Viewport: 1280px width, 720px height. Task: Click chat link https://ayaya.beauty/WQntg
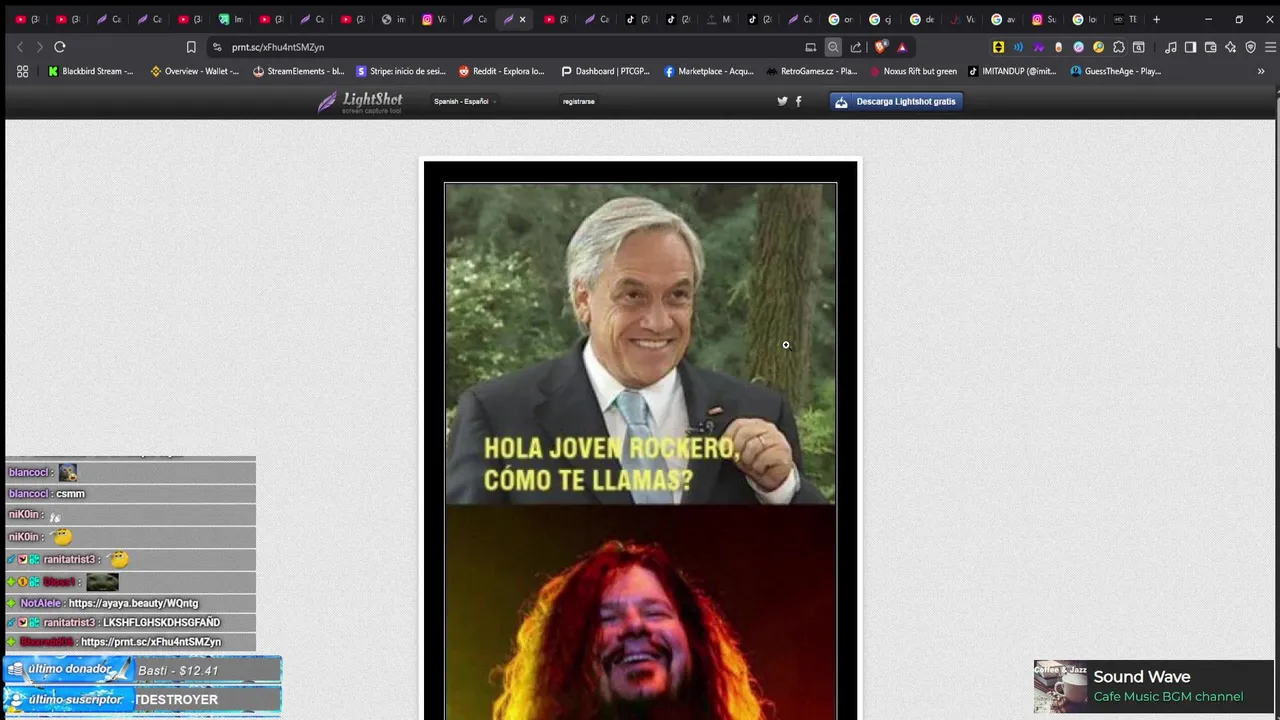pos(133,603)
